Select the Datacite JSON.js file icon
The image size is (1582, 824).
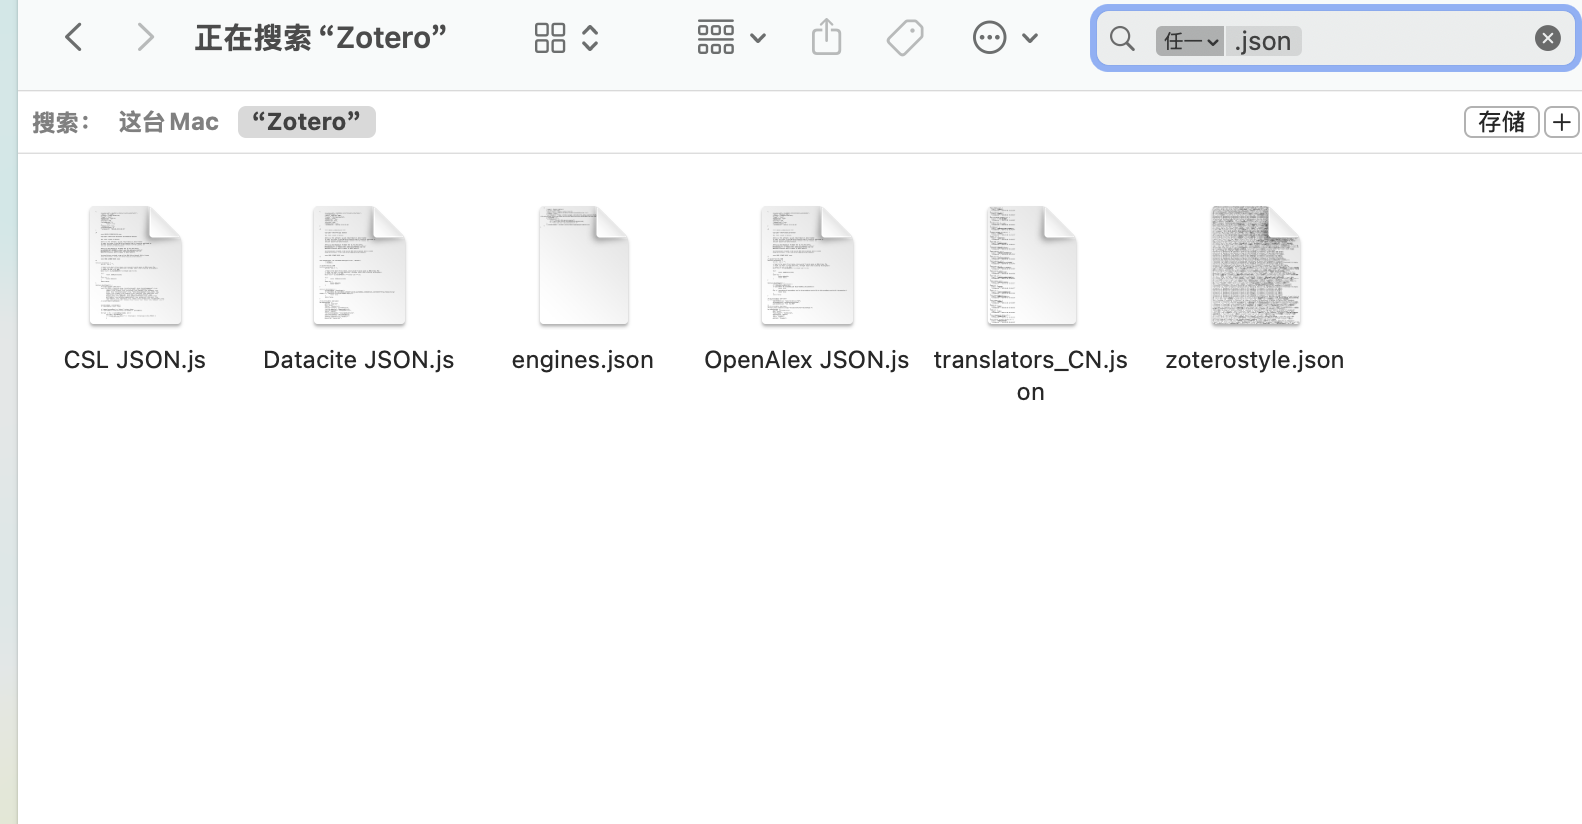(x=359, y=265)
